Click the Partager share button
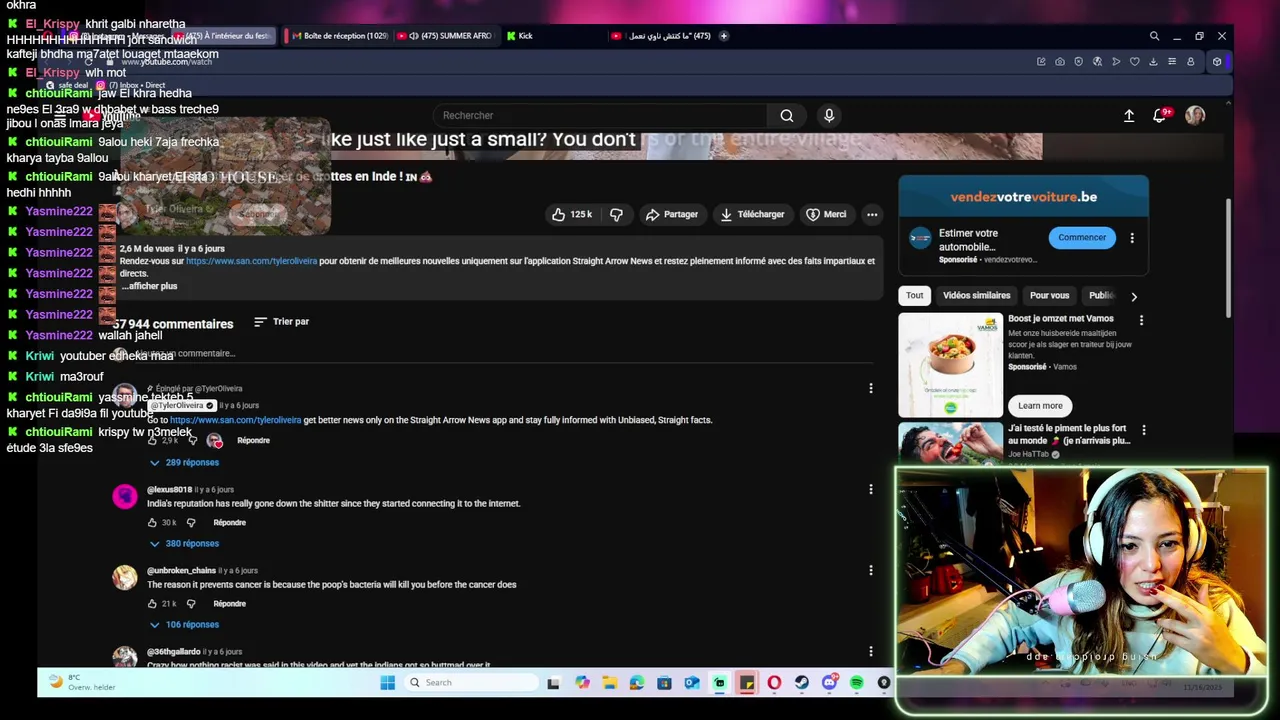This screenshot has height=720, width=1280. click(x=672, y=214)
